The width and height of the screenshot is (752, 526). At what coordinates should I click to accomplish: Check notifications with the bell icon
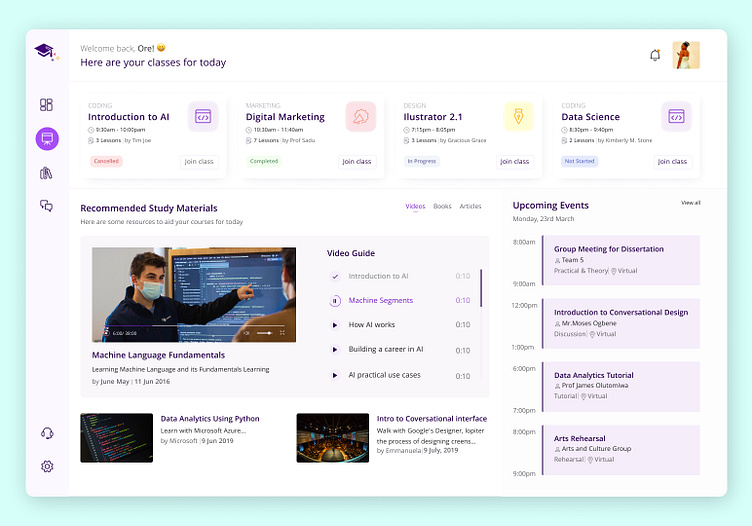pyautogui.click(x=655, y=55)
